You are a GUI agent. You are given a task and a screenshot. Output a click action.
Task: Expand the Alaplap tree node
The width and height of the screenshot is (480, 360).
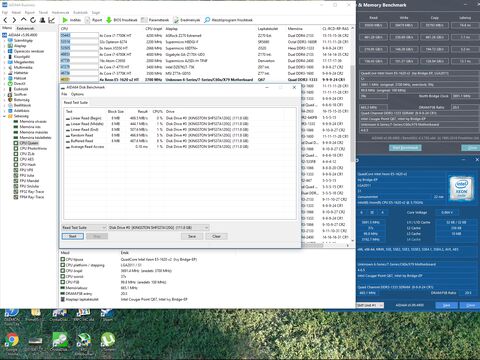tap(5, 46)
